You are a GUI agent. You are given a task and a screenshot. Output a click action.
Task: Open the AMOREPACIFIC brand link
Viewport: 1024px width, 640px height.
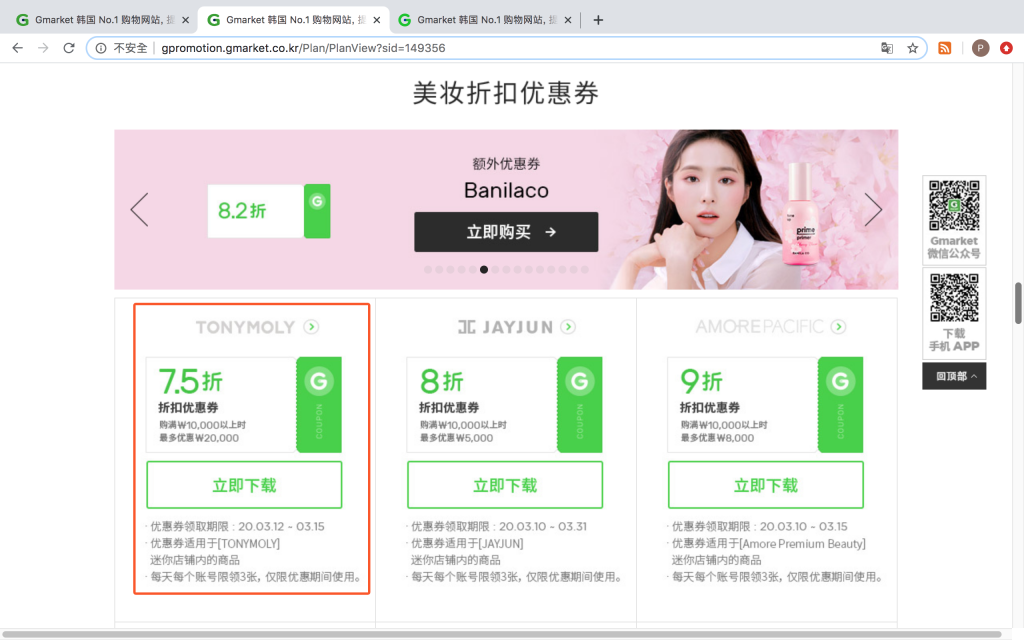tap(760, 327)
